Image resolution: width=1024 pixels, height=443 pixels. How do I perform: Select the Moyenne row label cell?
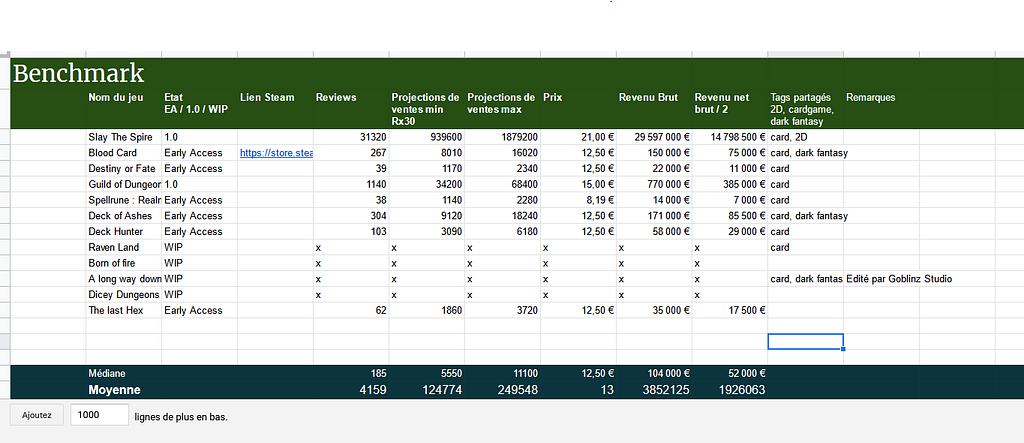[123, 390]
